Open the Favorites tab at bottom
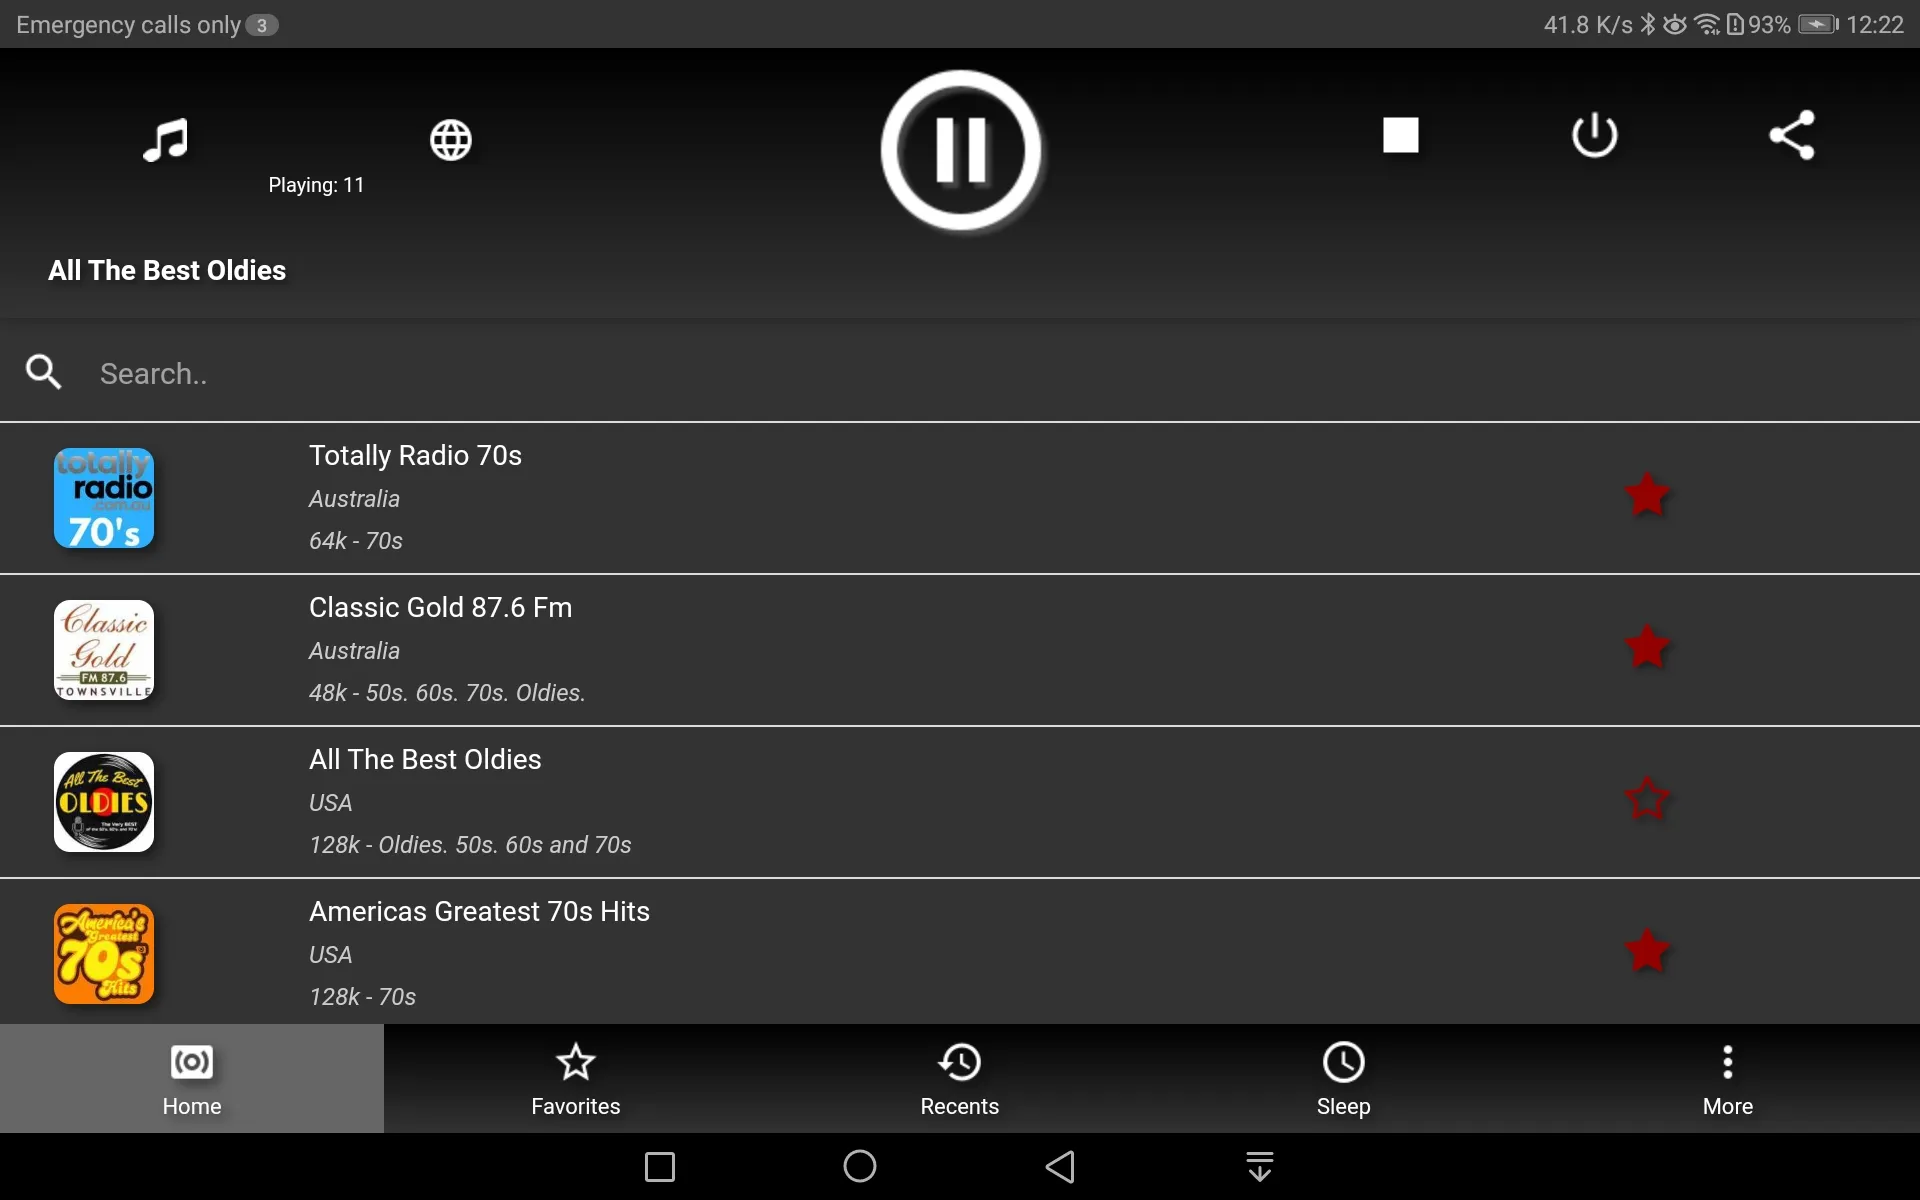 (x=575, y=1078)
